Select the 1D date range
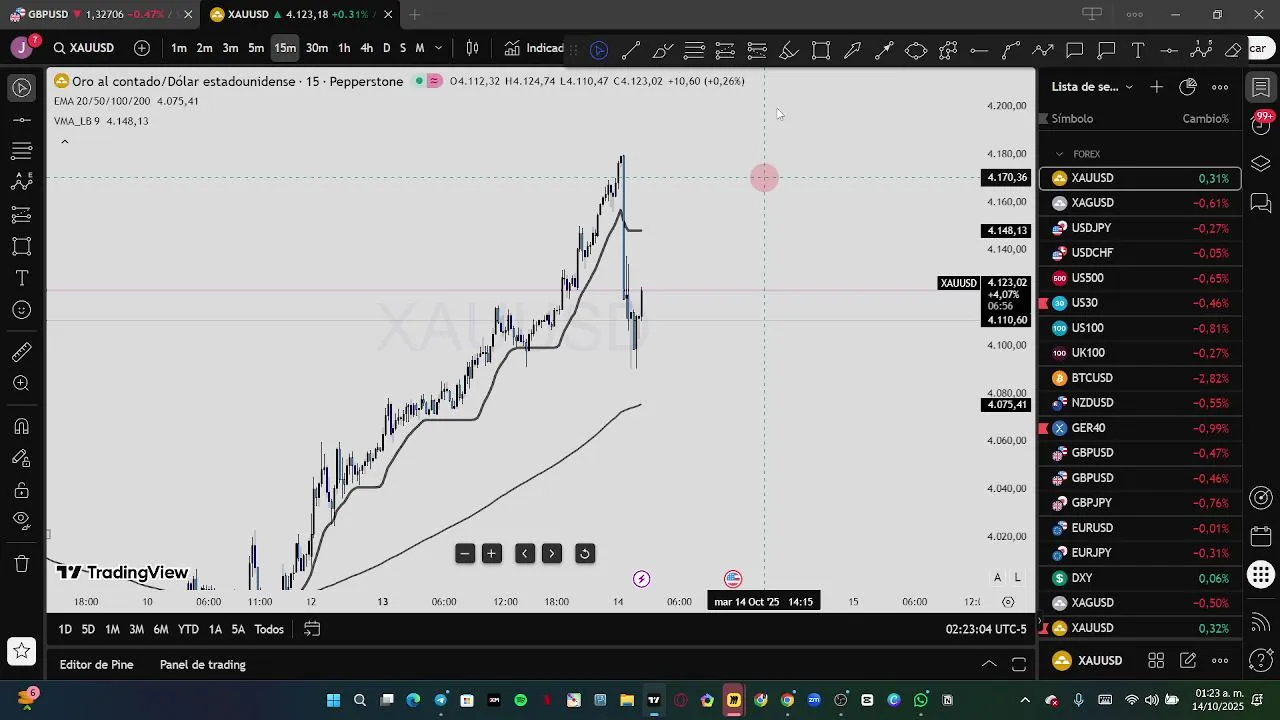Viewport: 1280px width, 720px height. [x=65, y=629]
